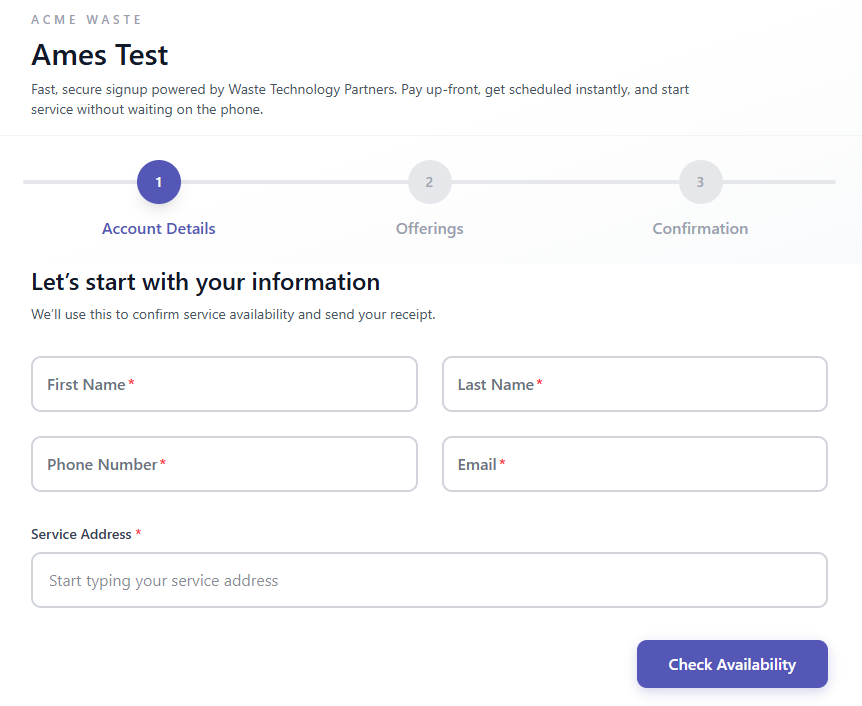Focus the Email input box
This screenshot has width=862, height=706.
pyautogui.click(x=634, y=464)
